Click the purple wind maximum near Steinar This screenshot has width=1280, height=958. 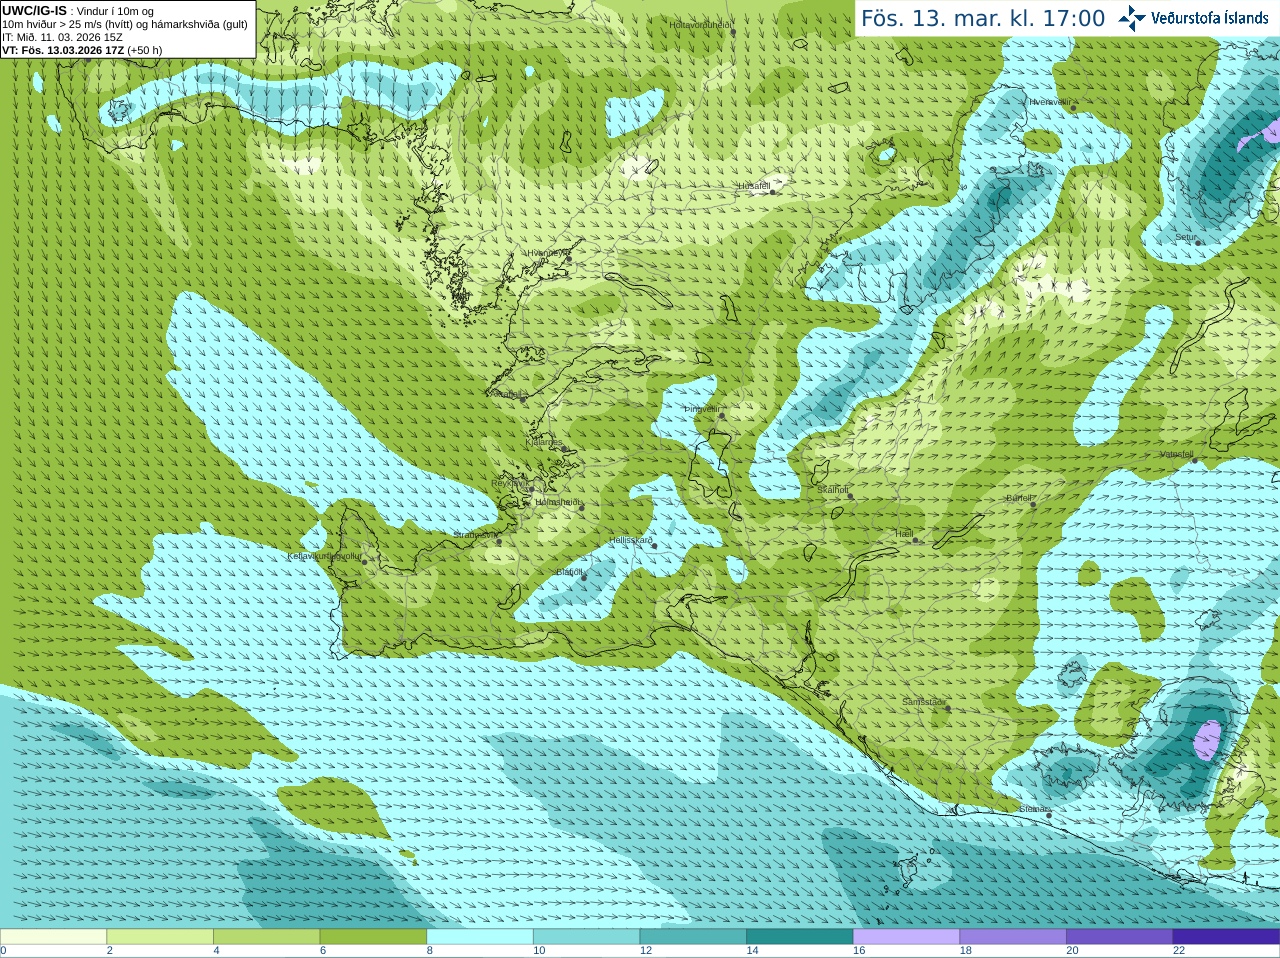[x=1208, y=740]
